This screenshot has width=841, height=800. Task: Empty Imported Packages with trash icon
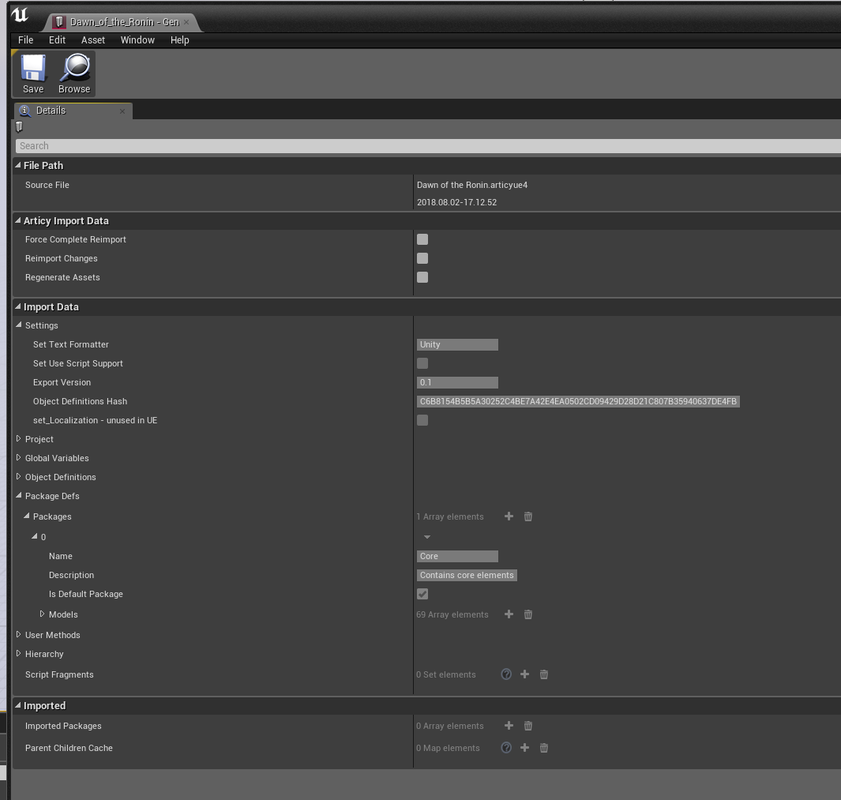coord(528,725)
